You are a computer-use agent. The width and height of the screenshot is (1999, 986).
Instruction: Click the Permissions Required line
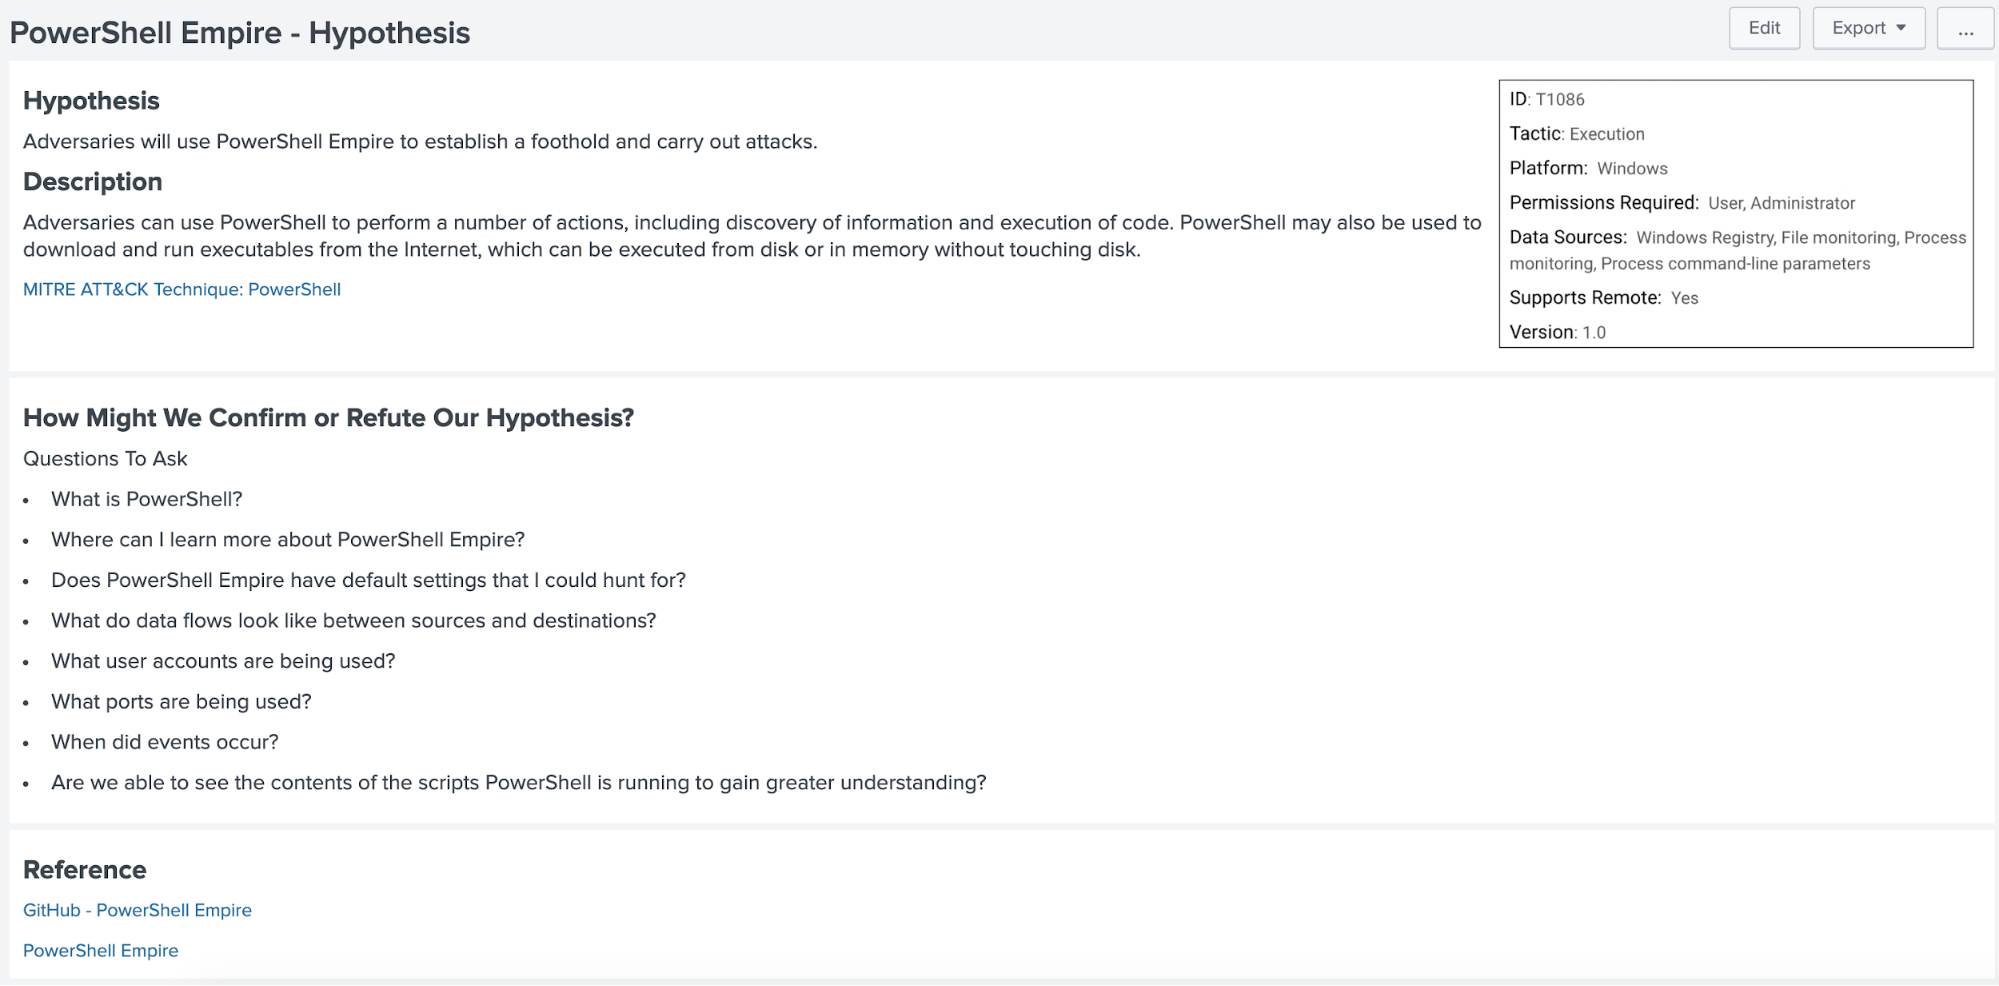tap(1682, 203)
